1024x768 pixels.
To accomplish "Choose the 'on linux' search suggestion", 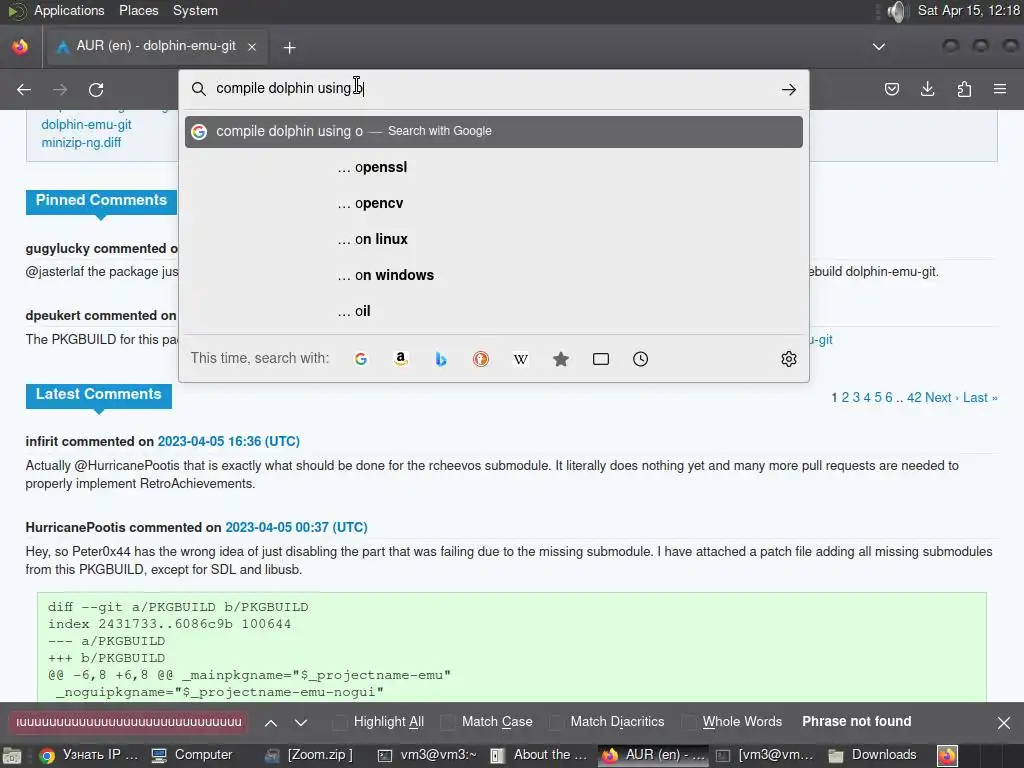I will click(x=494, y=239).
